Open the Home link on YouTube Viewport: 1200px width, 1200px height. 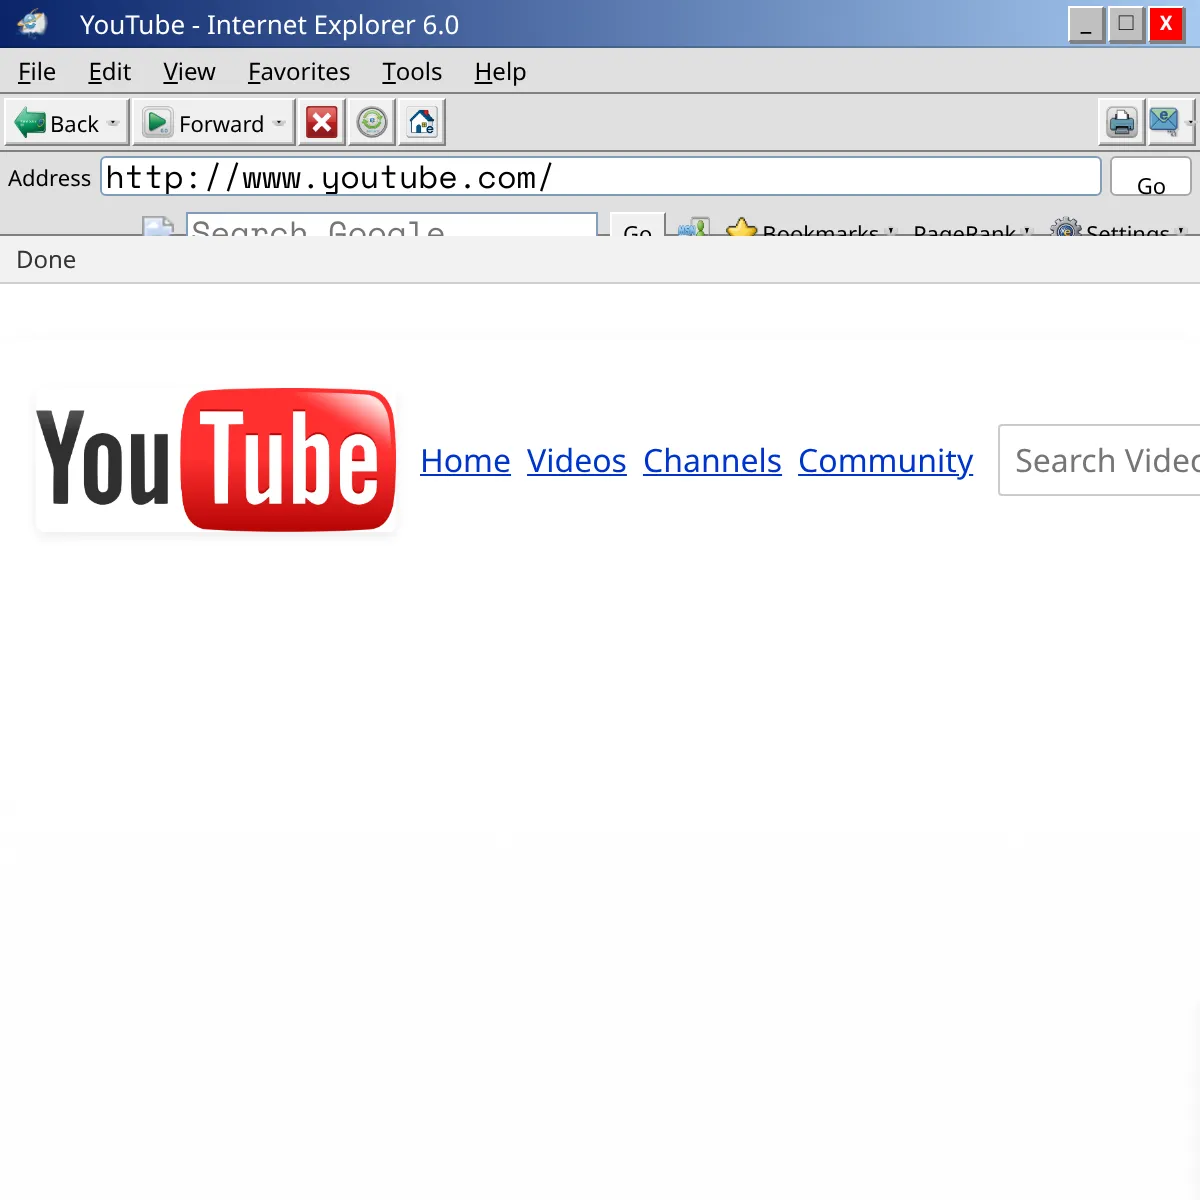pyautogui.click(x=465, y=461)
